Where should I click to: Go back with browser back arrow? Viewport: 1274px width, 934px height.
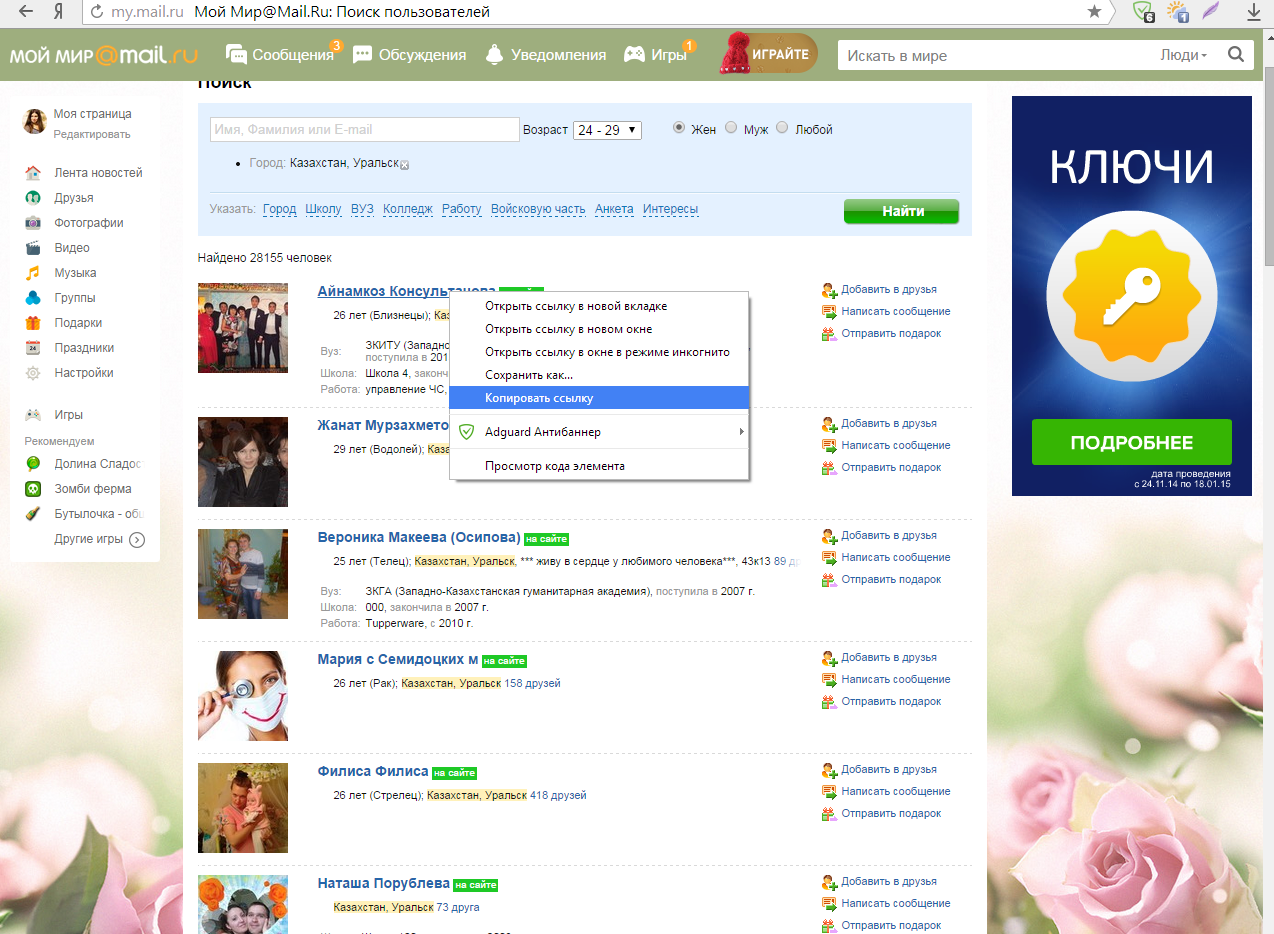26,12
